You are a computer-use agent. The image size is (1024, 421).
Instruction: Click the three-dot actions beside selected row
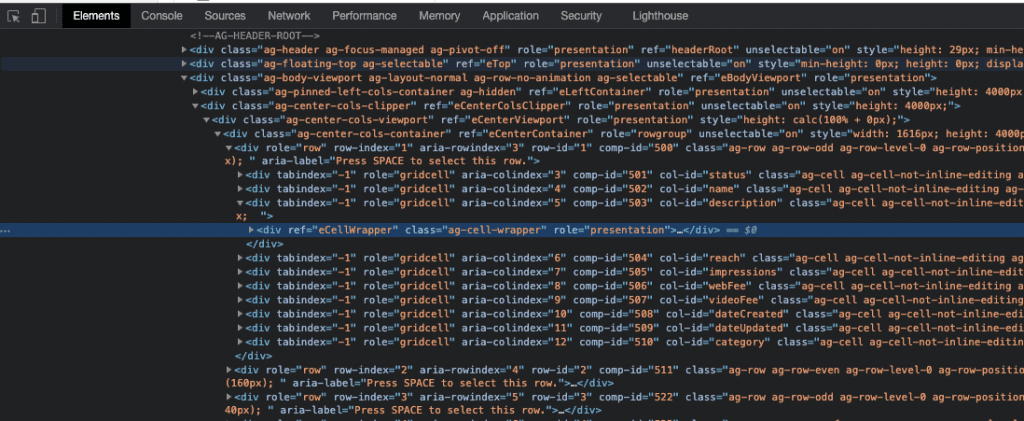click(x=7, y=230)
